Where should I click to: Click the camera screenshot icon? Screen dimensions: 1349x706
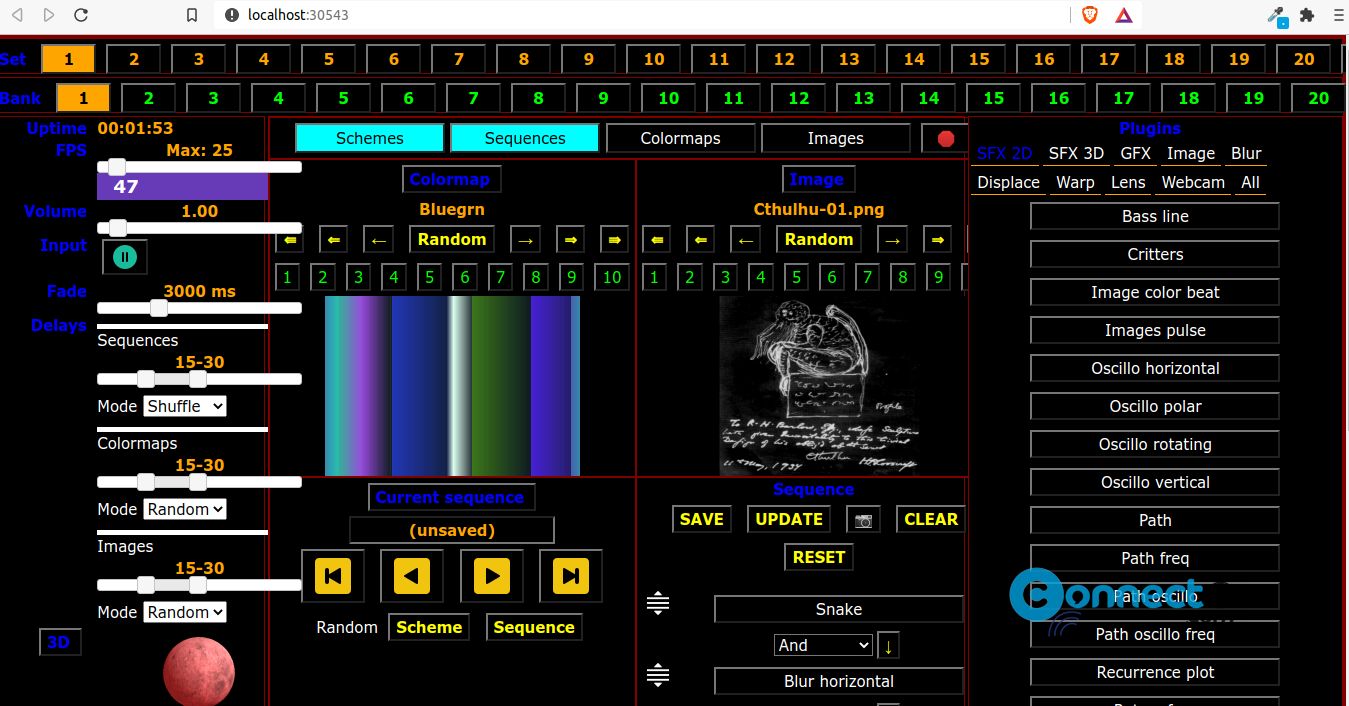pos(863,520)
